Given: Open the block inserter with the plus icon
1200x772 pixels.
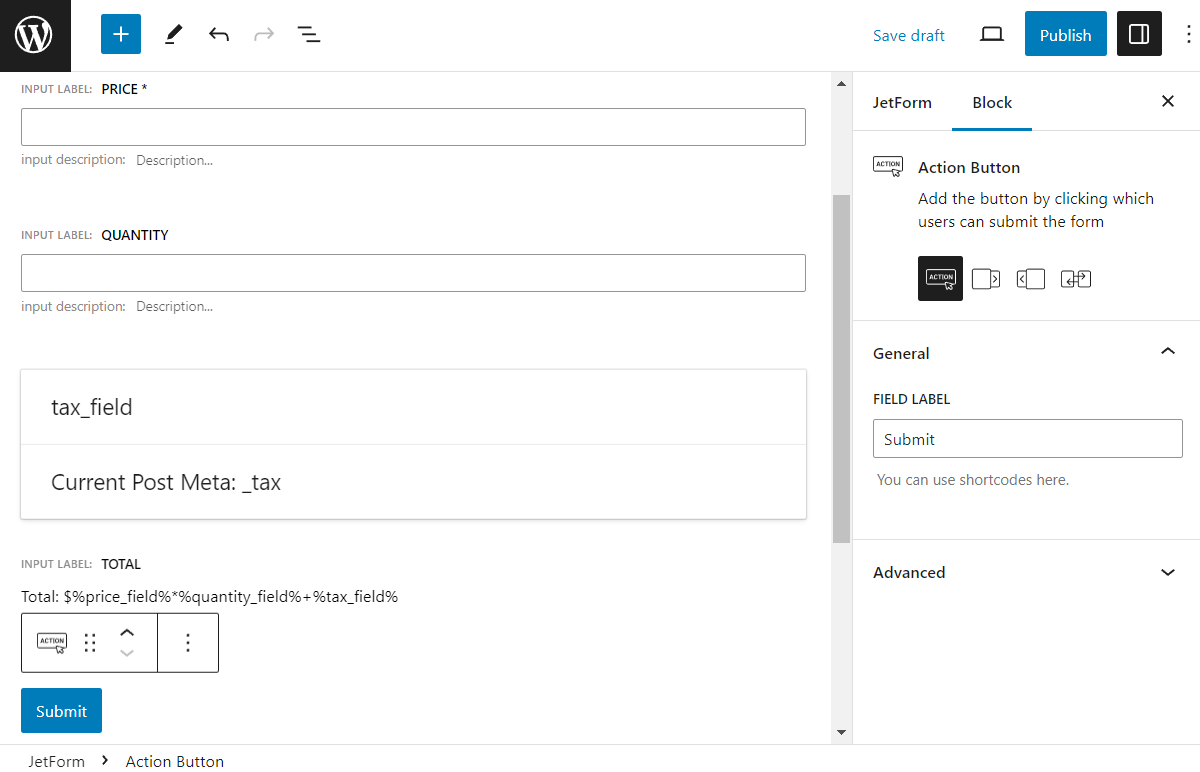Looking at the screenshot, I should tap(120, 34).
